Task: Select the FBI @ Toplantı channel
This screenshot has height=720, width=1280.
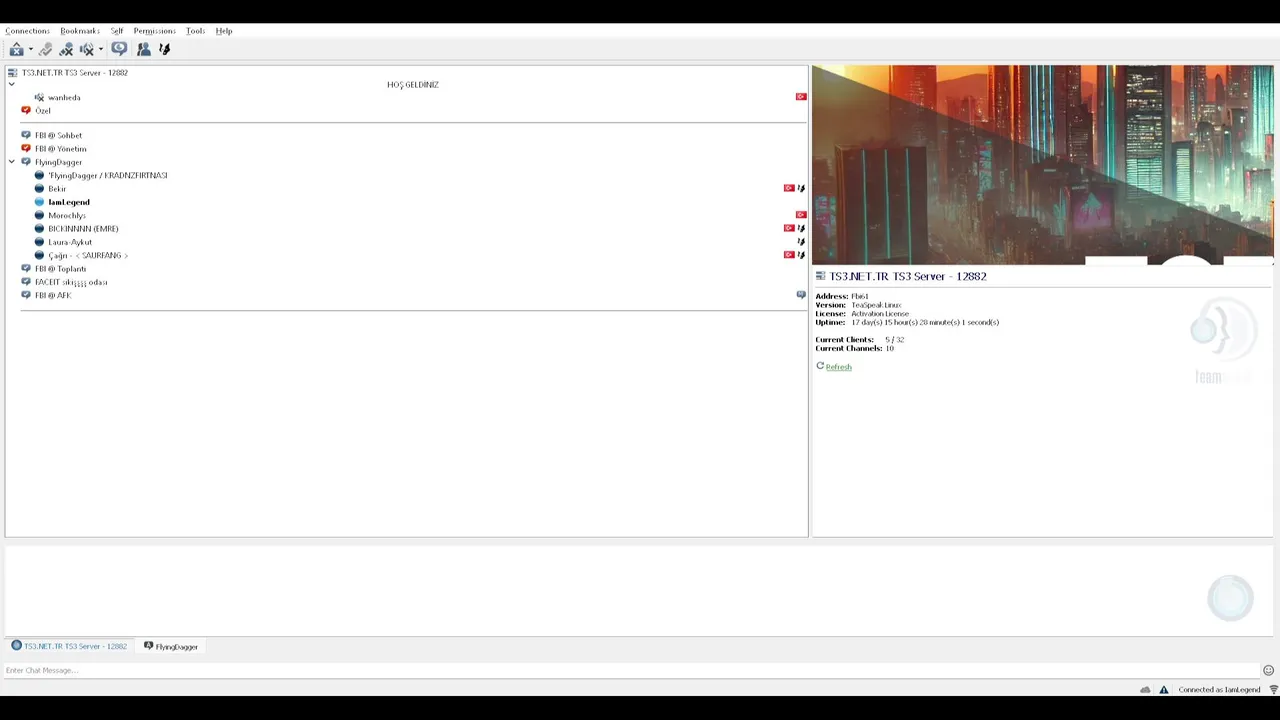Action: (x=61, y=269)
